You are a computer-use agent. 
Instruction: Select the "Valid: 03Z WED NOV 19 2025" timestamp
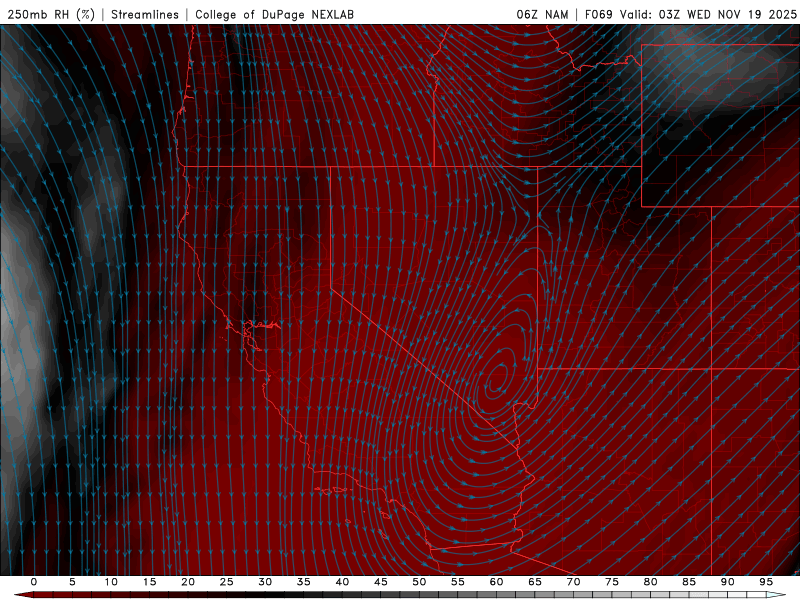point(708,14)
